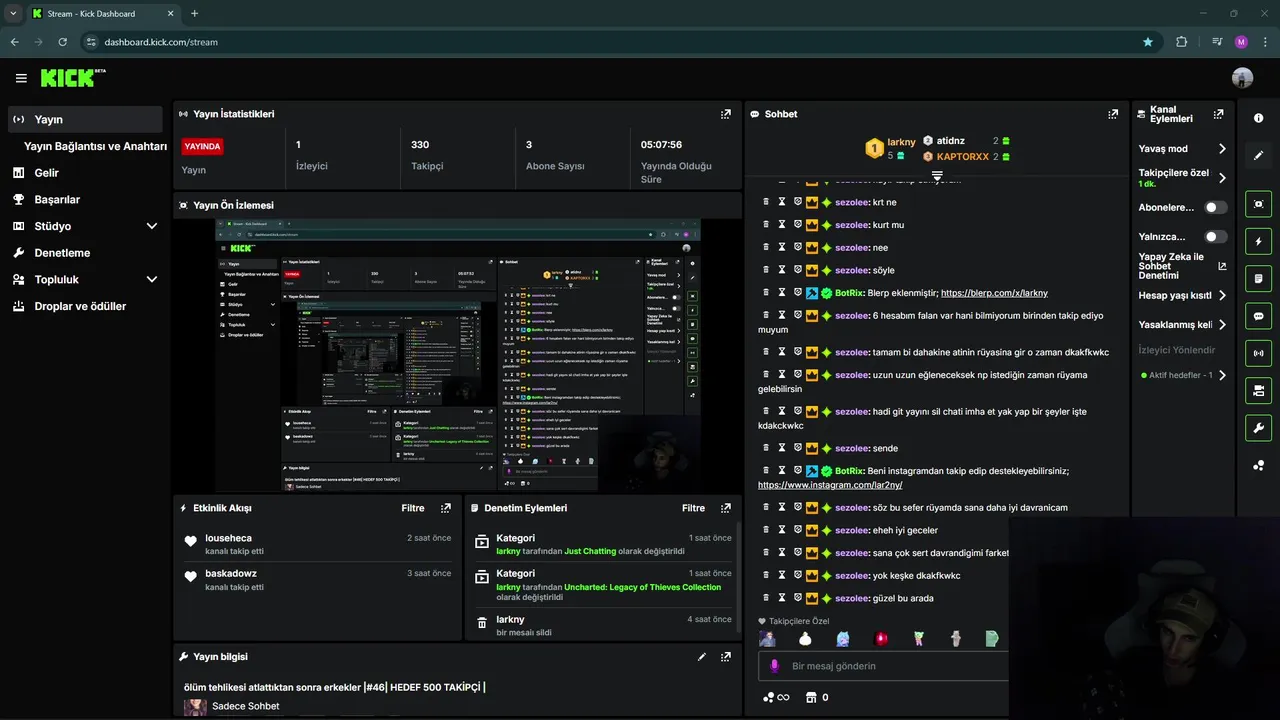Viewport: 1280px width, 720px height.
Task: Open Hesap yaşı kısıtlaması arrow
Action: coord(1222,296)
